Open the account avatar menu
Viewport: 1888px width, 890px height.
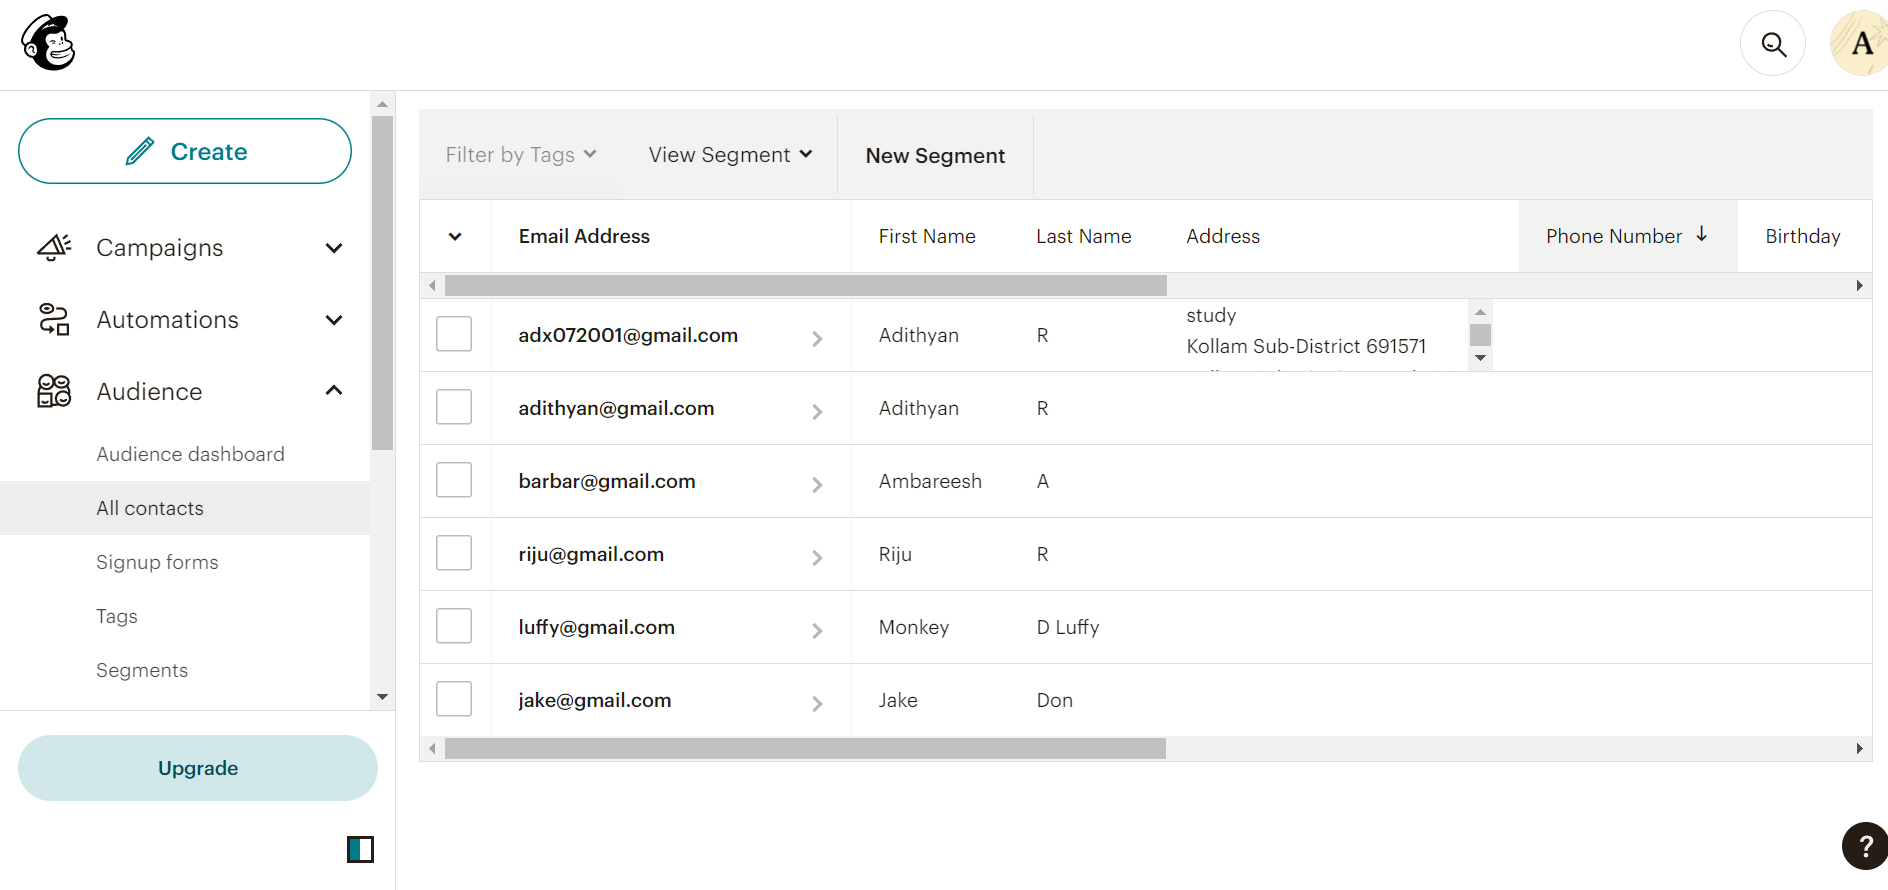click(x=1860, y=44)
